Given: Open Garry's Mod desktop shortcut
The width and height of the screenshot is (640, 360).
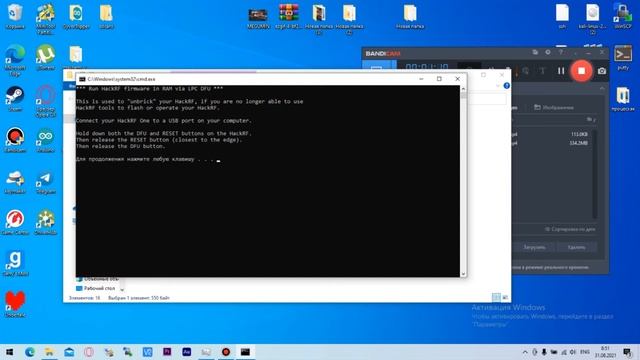Looking at the screenshot, I should pyautogui.click(x=15, y=263).
